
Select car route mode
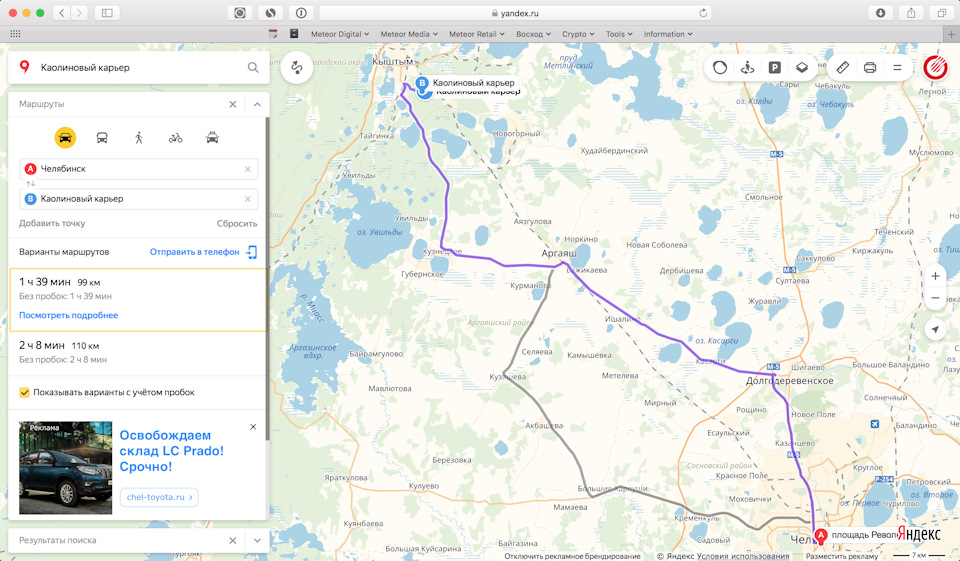click(66, 138)
